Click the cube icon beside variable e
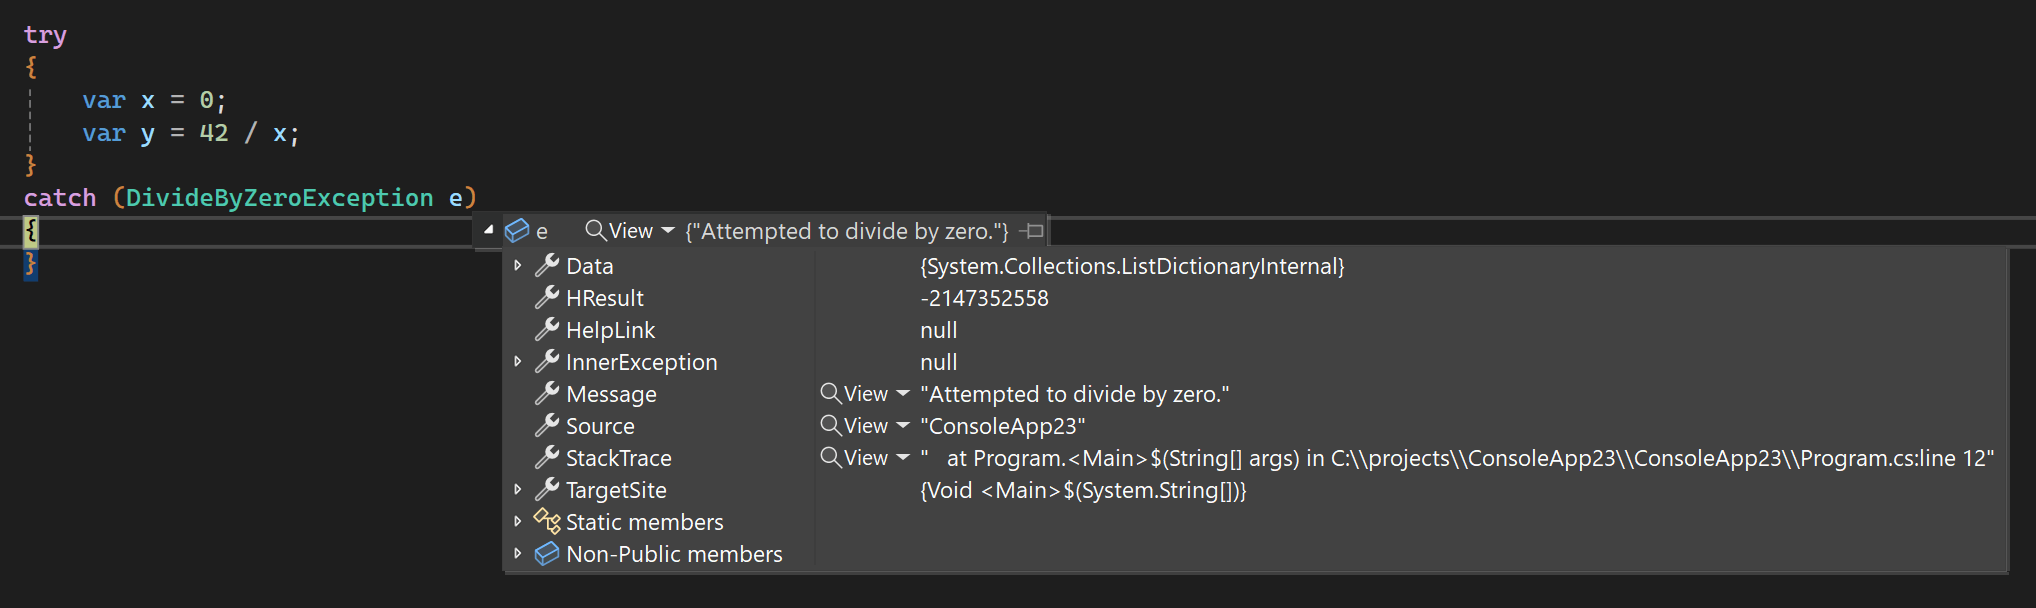 pos(517,231)
